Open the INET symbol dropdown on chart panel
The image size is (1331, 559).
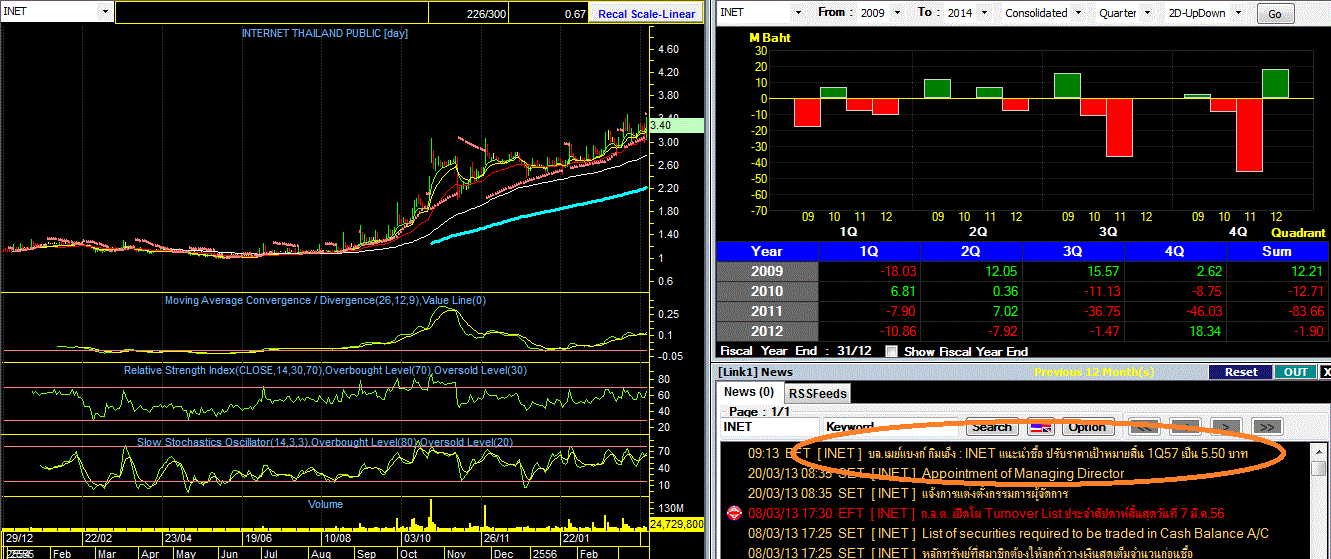click(x=105, y=12)
